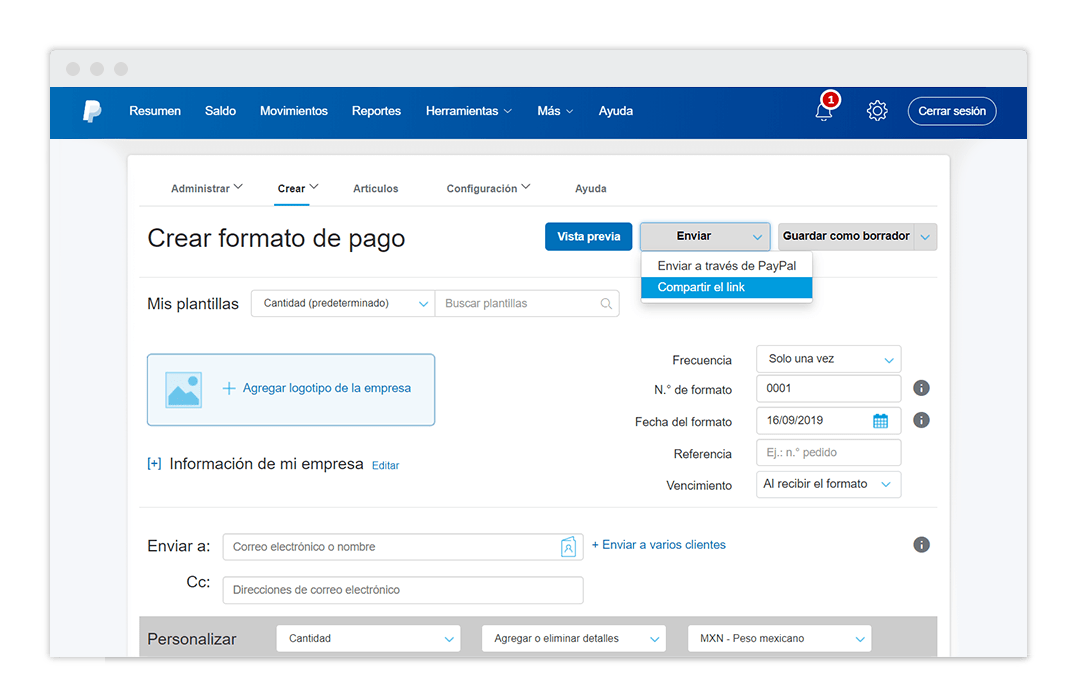The width and height of the screenshot is (1077, 700).
Task: Click the Vista previa button
Action: point(588,237)
